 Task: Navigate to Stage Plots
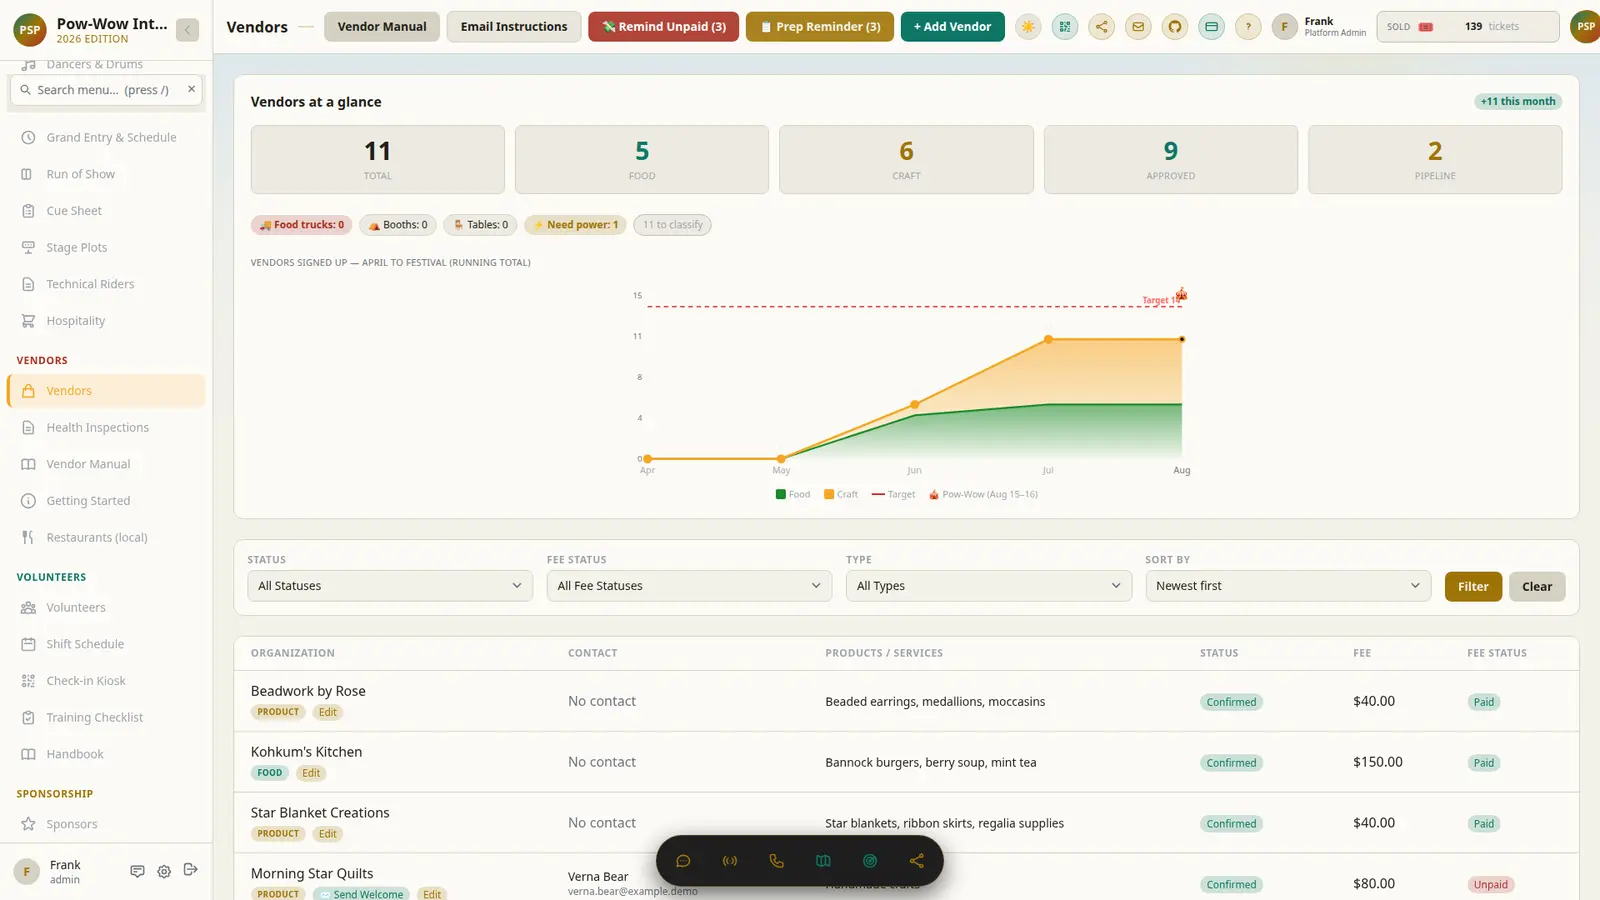[106, 248]
